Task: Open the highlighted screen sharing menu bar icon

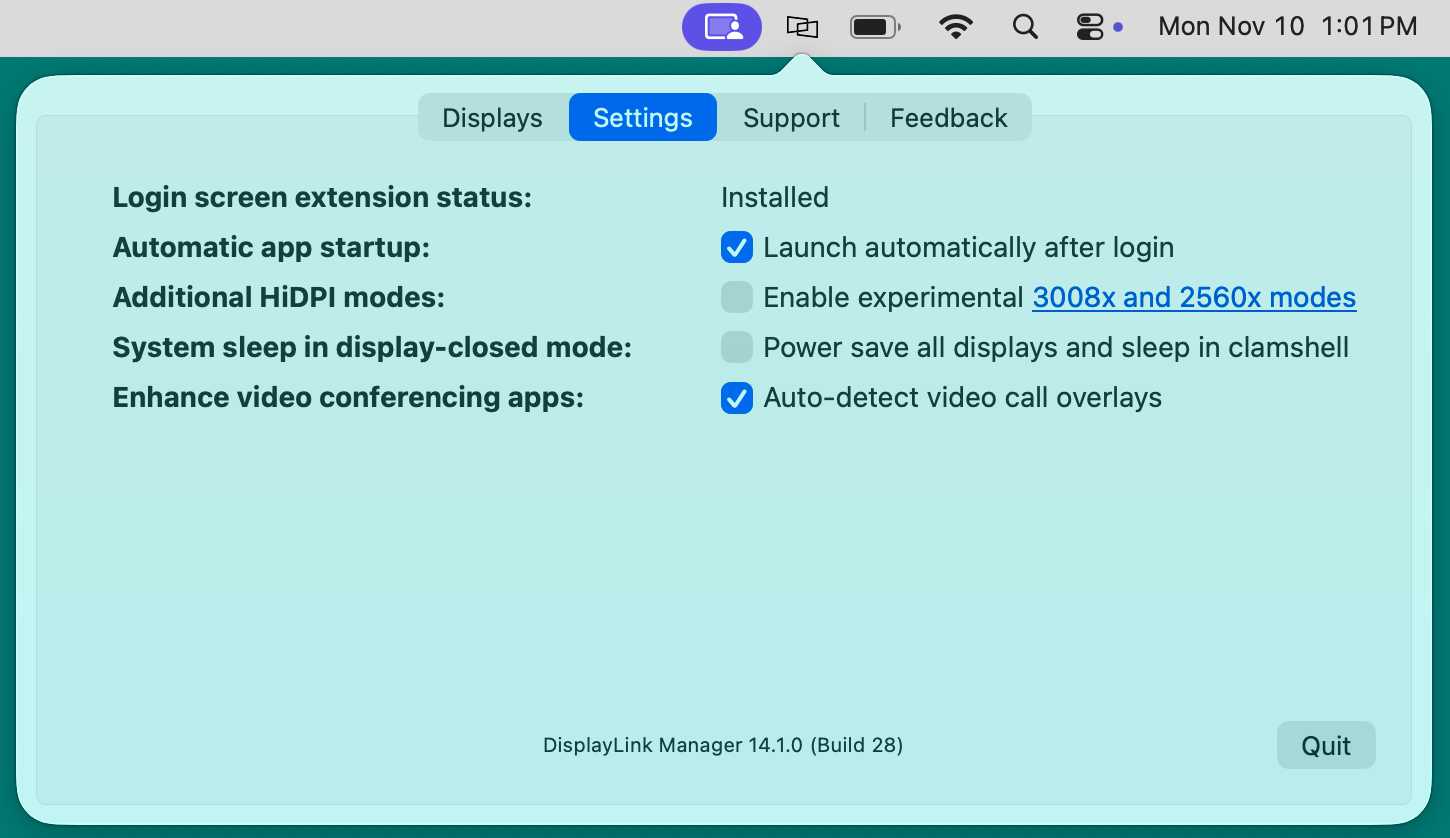Action: click(722, 27)
